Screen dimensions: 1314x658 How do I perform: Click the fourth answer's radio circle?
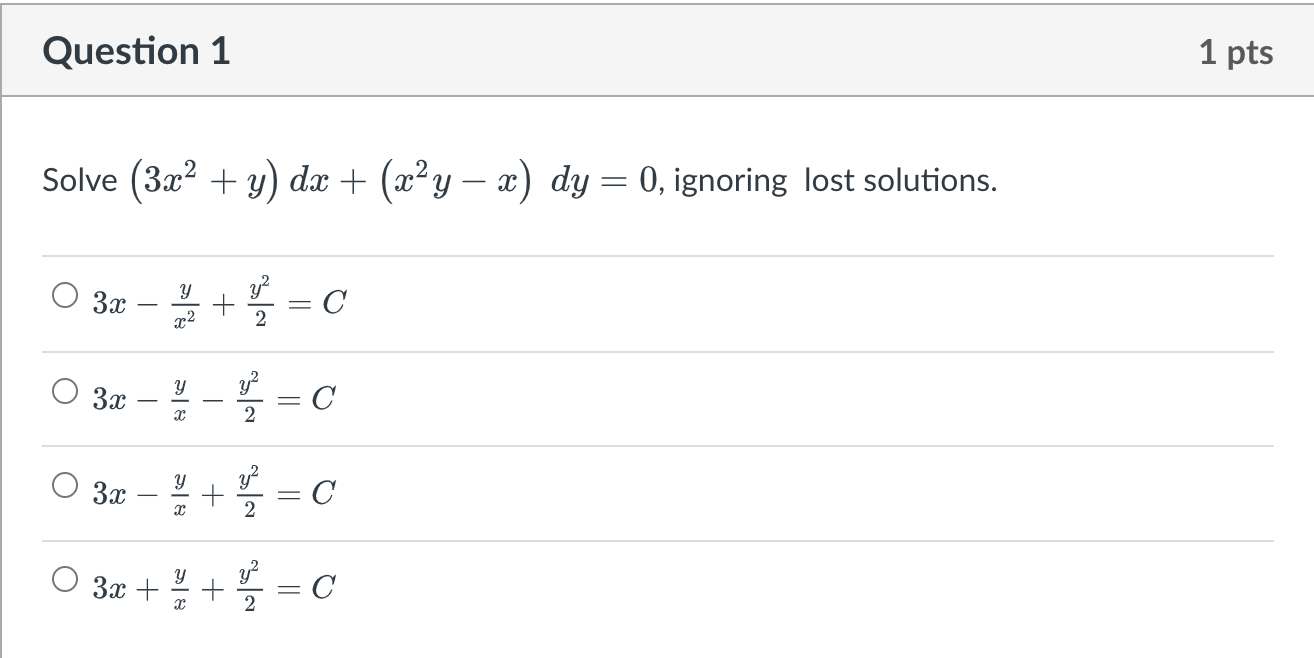pyautogui.click(x=64, y=577)
